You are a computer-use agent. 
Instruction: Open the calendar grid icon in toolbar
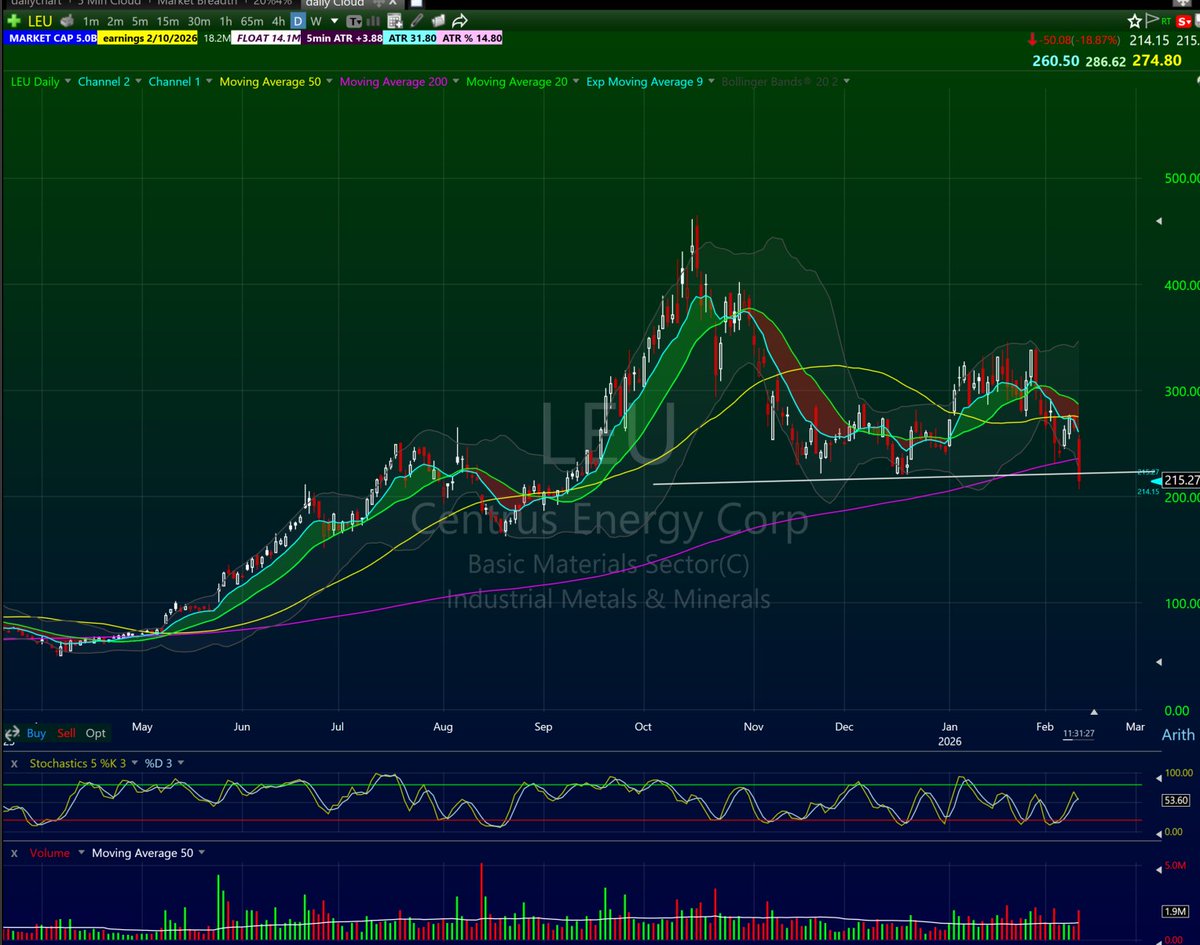click(x=395, y=21)
